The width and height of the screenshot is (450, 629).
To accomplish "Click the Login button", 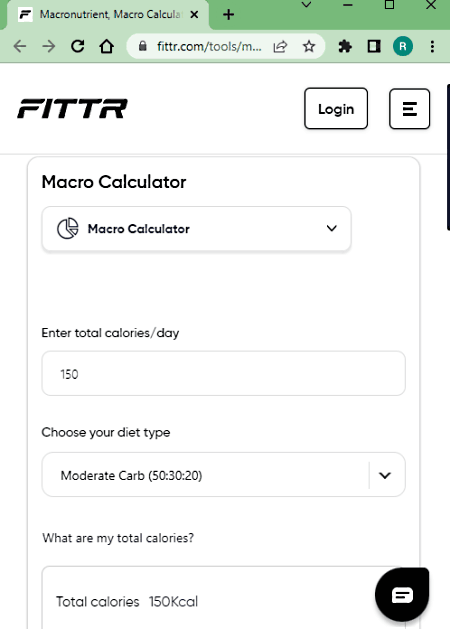I will [336, 109].
